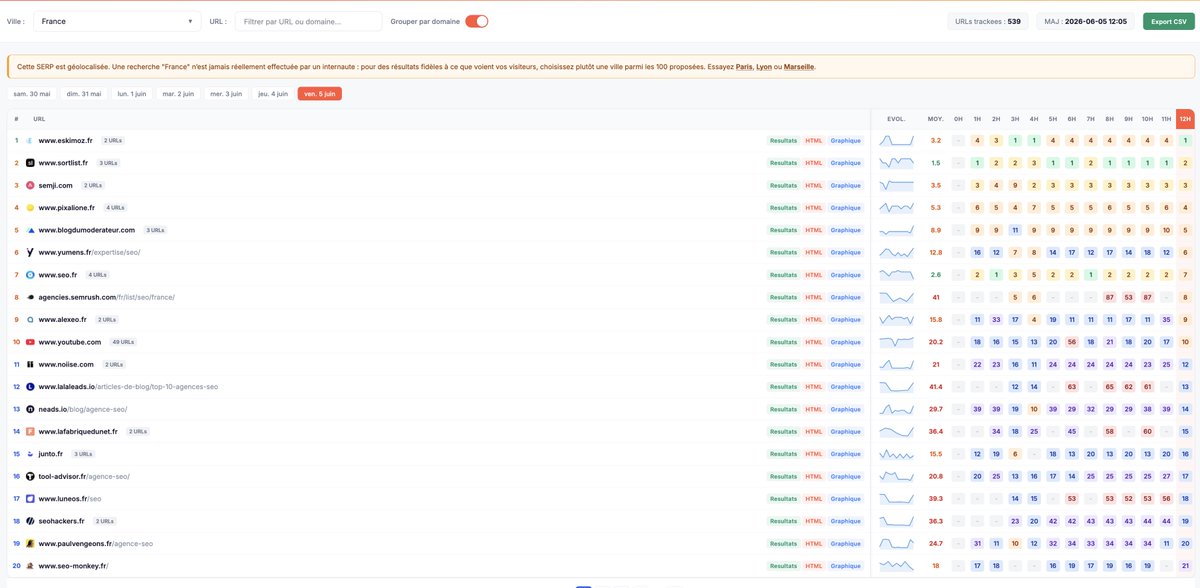Focus the Filtrer par URL ou domaine field
The height and width of the screenshot is (588, 1200).
(x=308, y=21)
